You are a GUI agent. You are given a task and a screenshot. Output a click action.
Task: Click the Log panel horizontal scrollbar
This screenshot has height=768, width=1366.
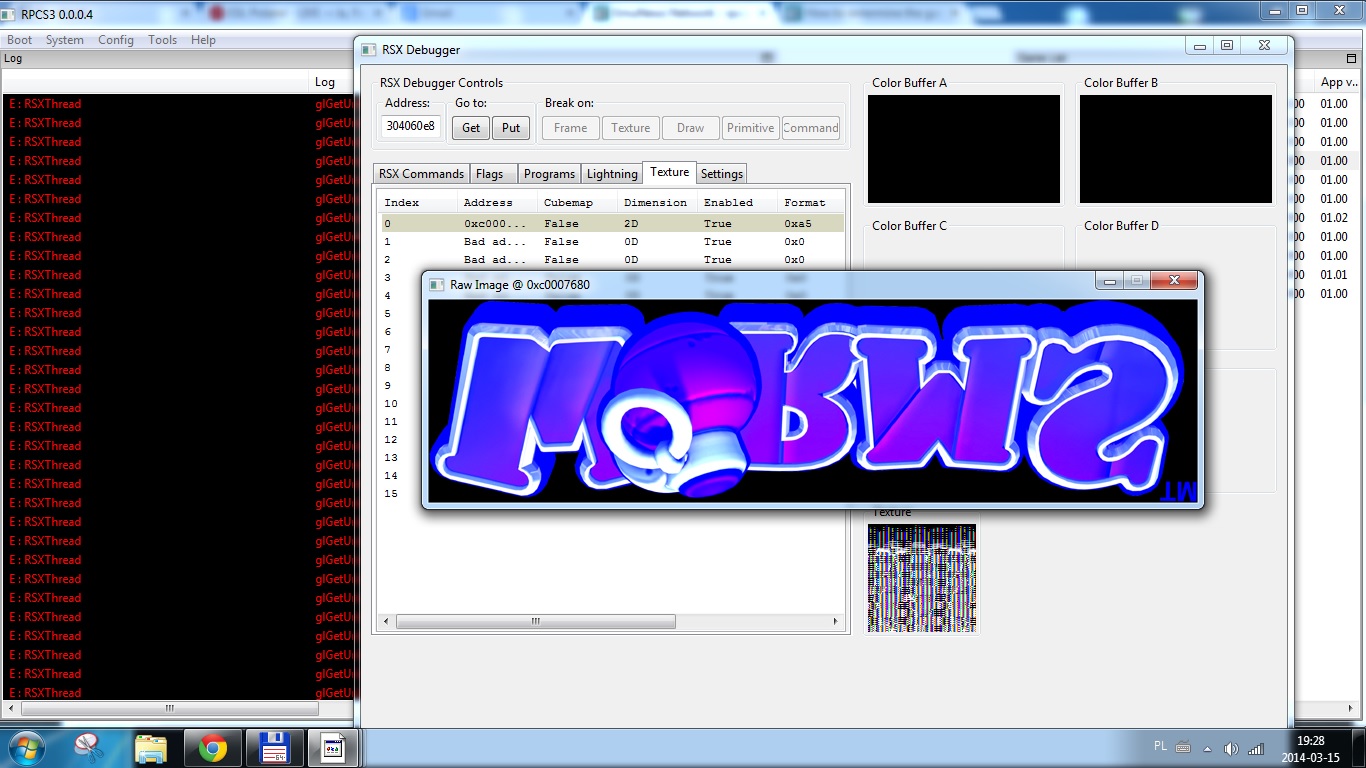pyautogui.click(x=170, y=708)
